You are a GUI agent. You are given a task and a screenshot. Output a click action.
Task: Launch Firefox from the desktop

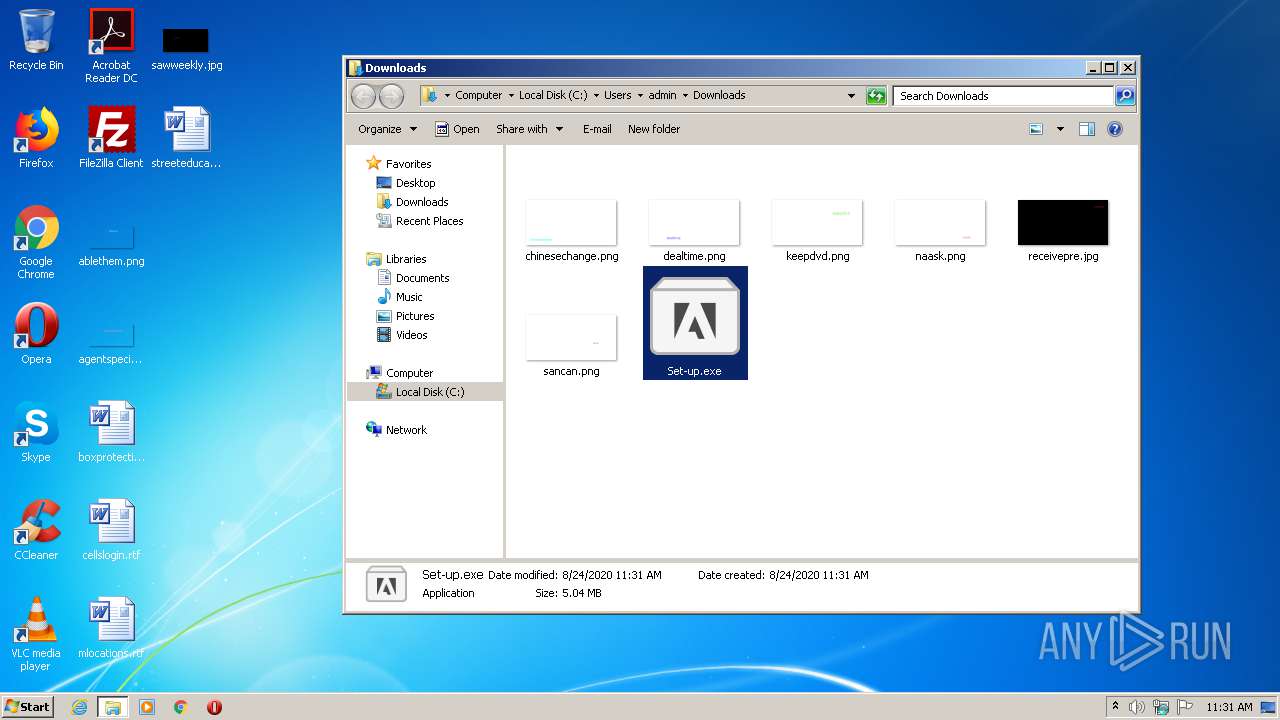coord(36,138)
